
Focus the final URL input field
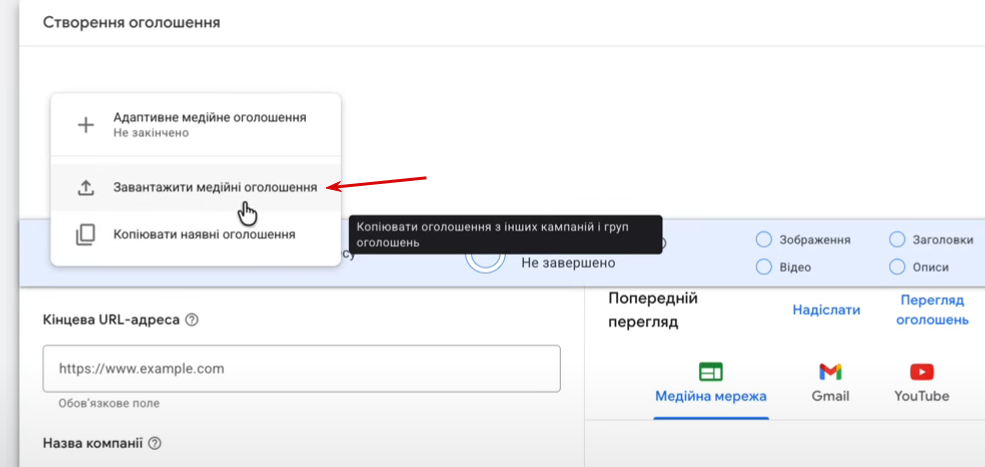(x=302, y=368)
